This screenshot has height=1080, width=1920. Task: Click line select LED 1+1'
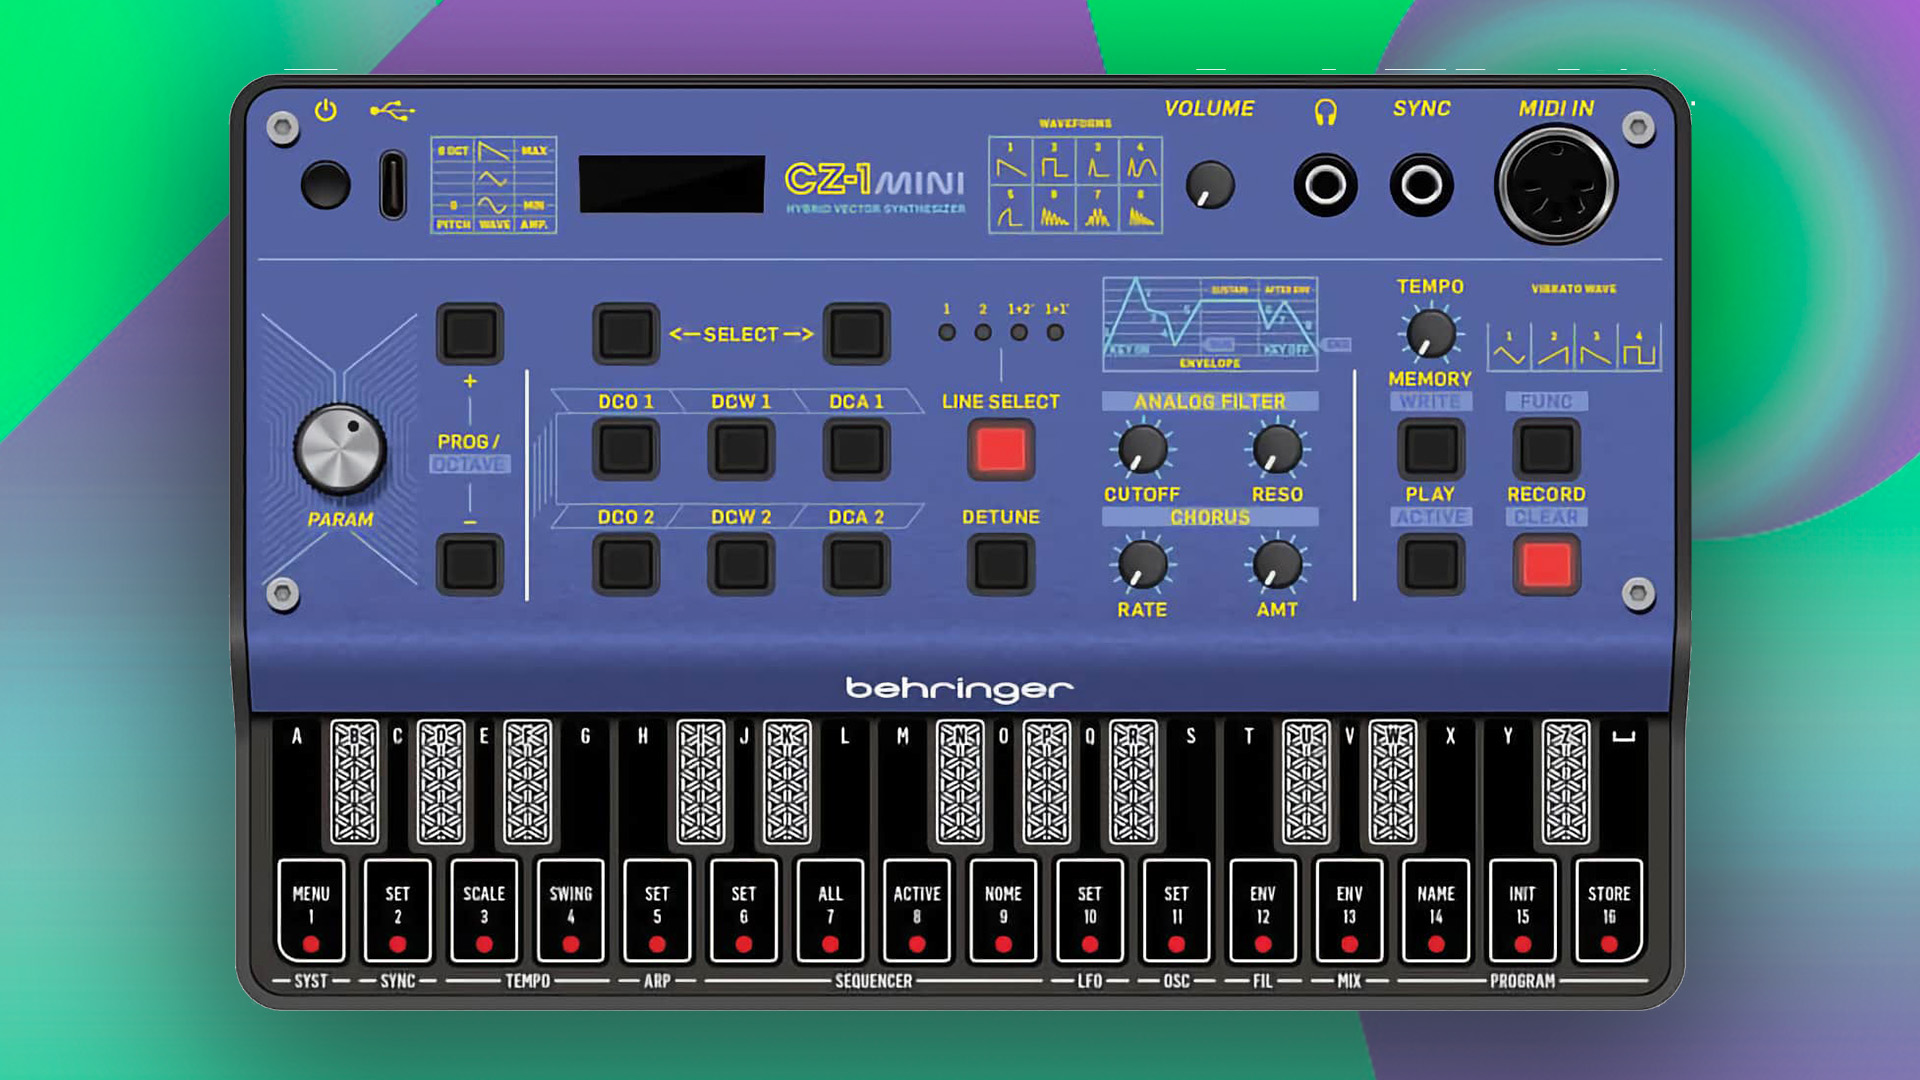click(1055, 333)
